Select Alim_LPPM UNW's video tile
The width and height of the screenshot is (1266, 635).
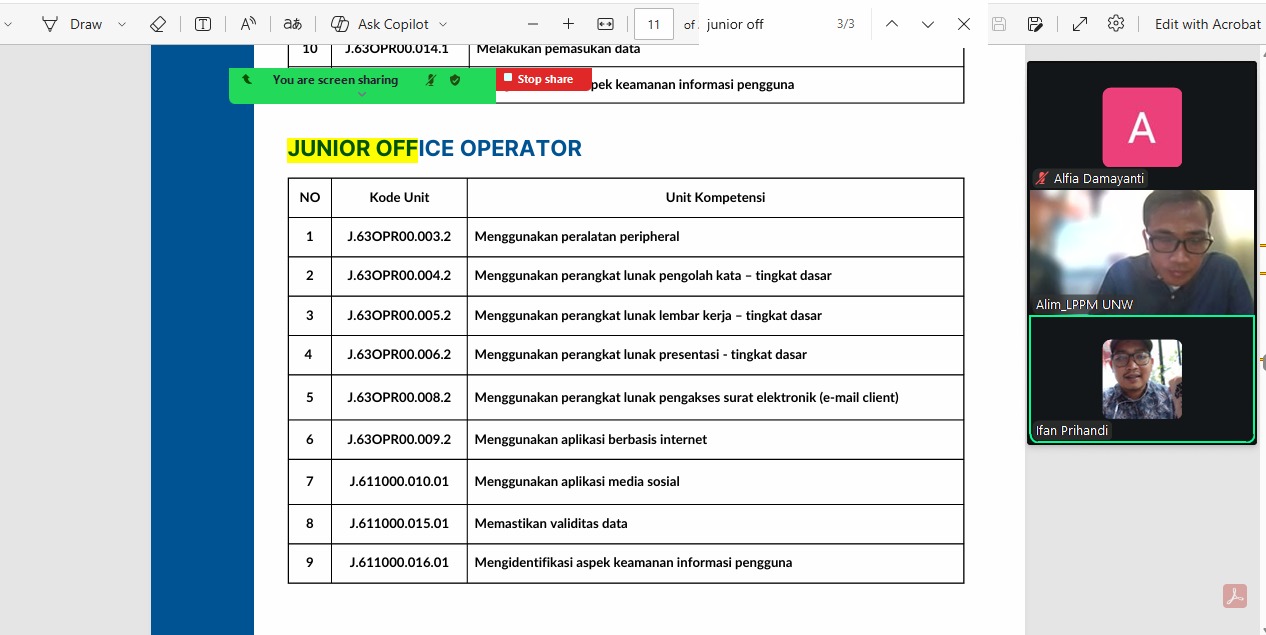pos(1142,252)
